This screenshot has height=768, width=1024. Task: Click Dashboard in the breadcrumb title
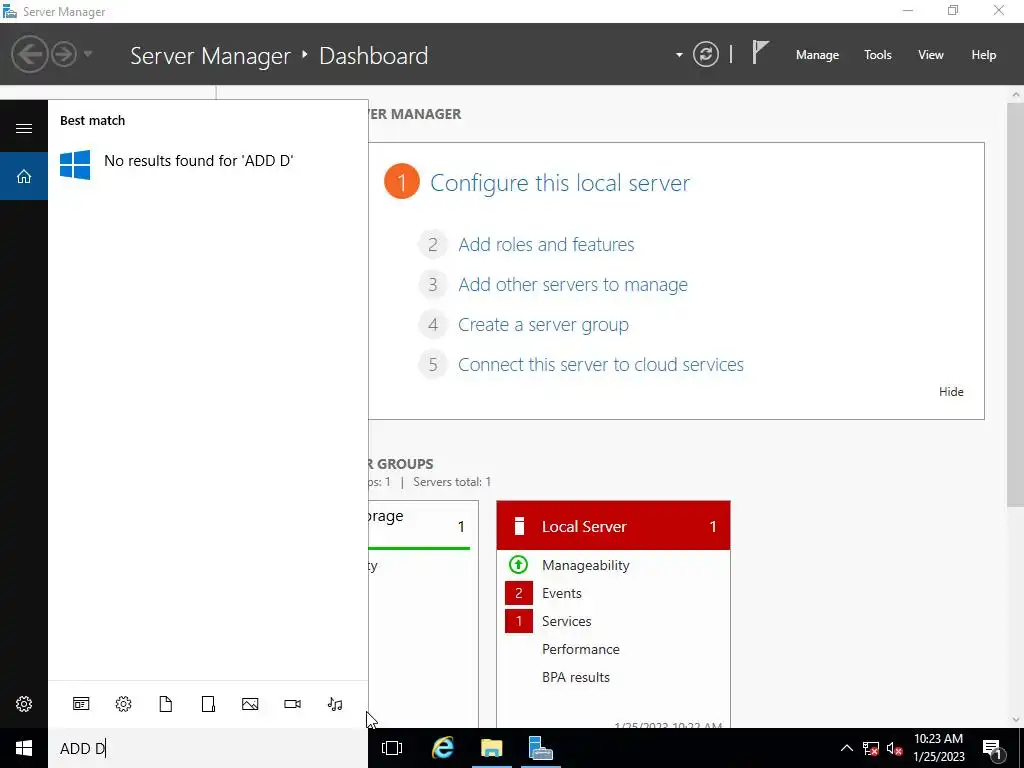click(374, 56)
